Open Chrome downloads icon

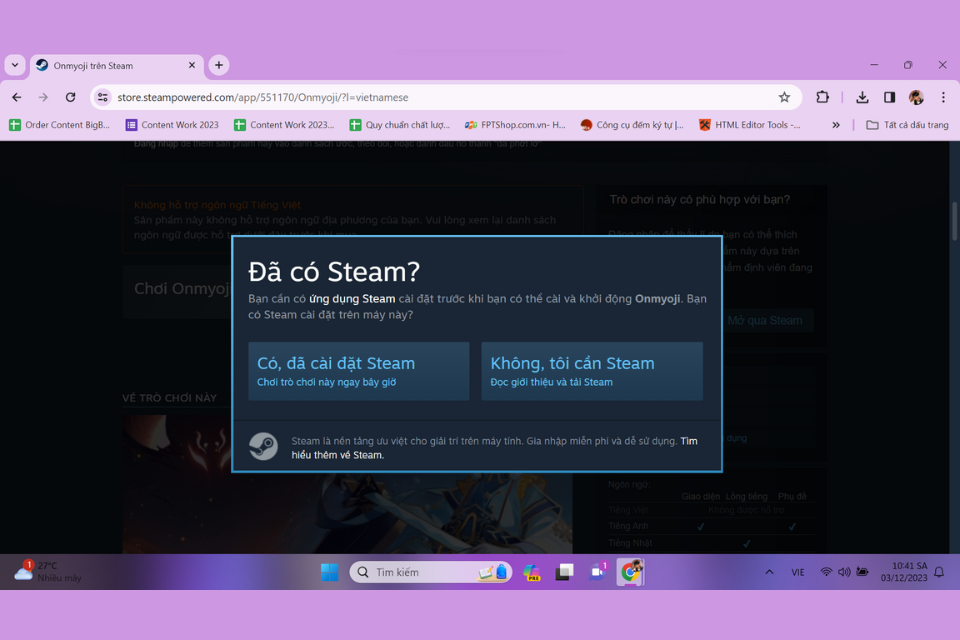click(x=862, y=97)
